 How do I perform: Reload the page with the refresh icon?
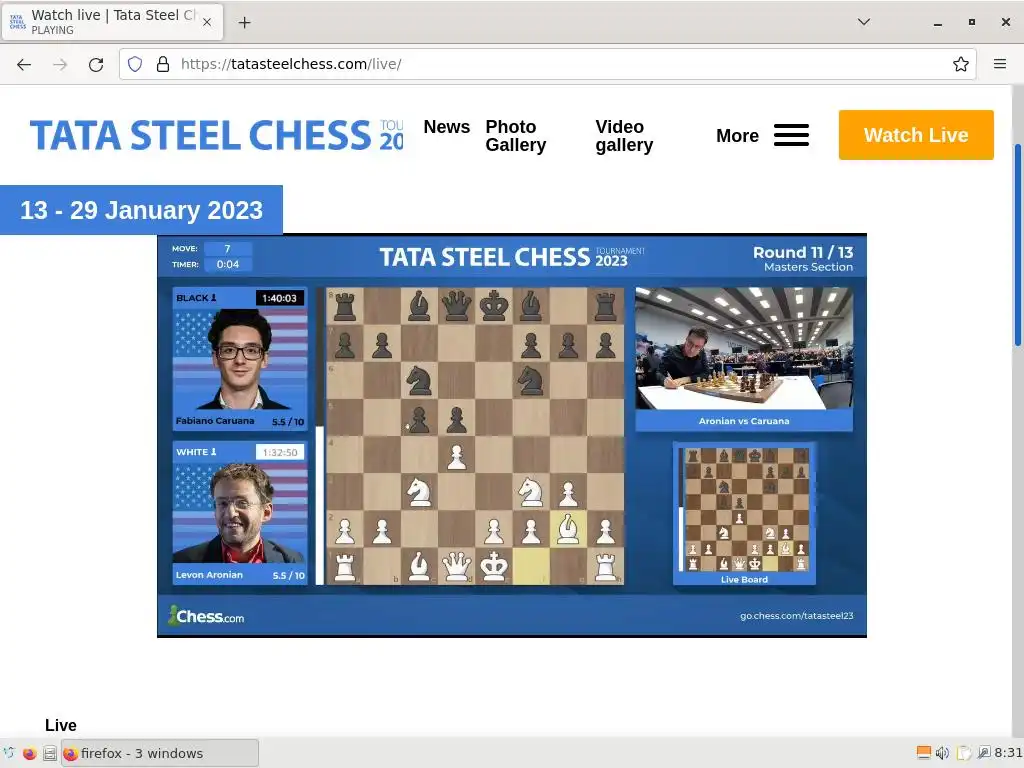(x=96, y=64)
